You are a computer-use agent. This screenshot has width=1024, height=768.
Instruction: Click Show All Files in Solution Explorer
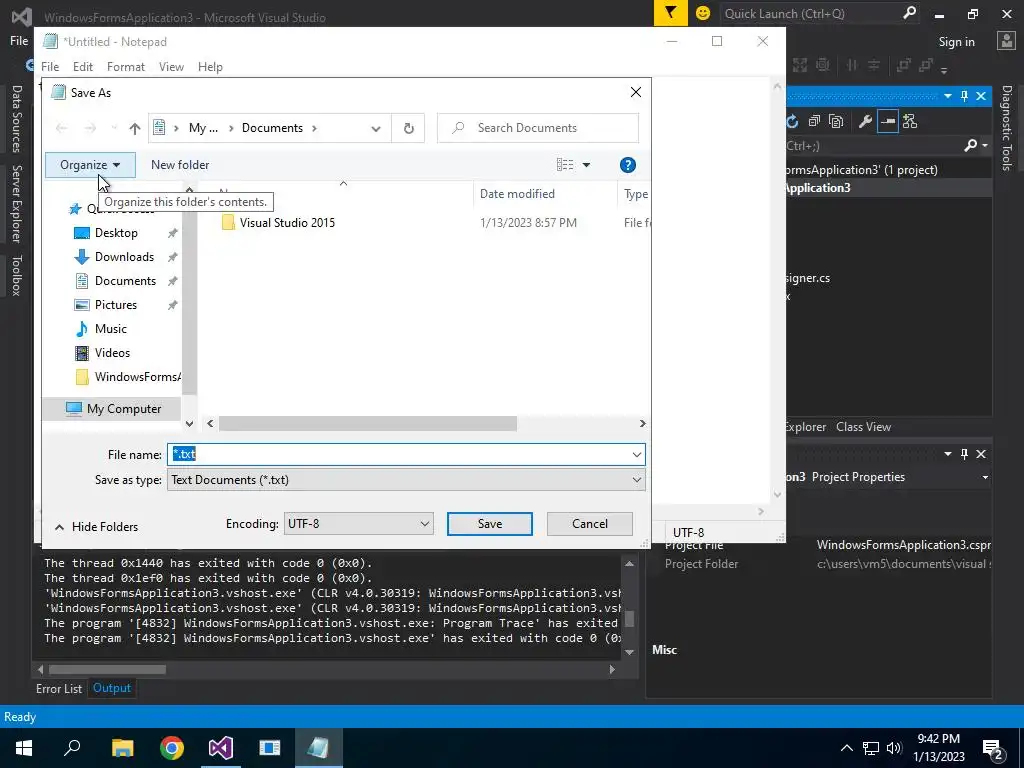(836, 121)
